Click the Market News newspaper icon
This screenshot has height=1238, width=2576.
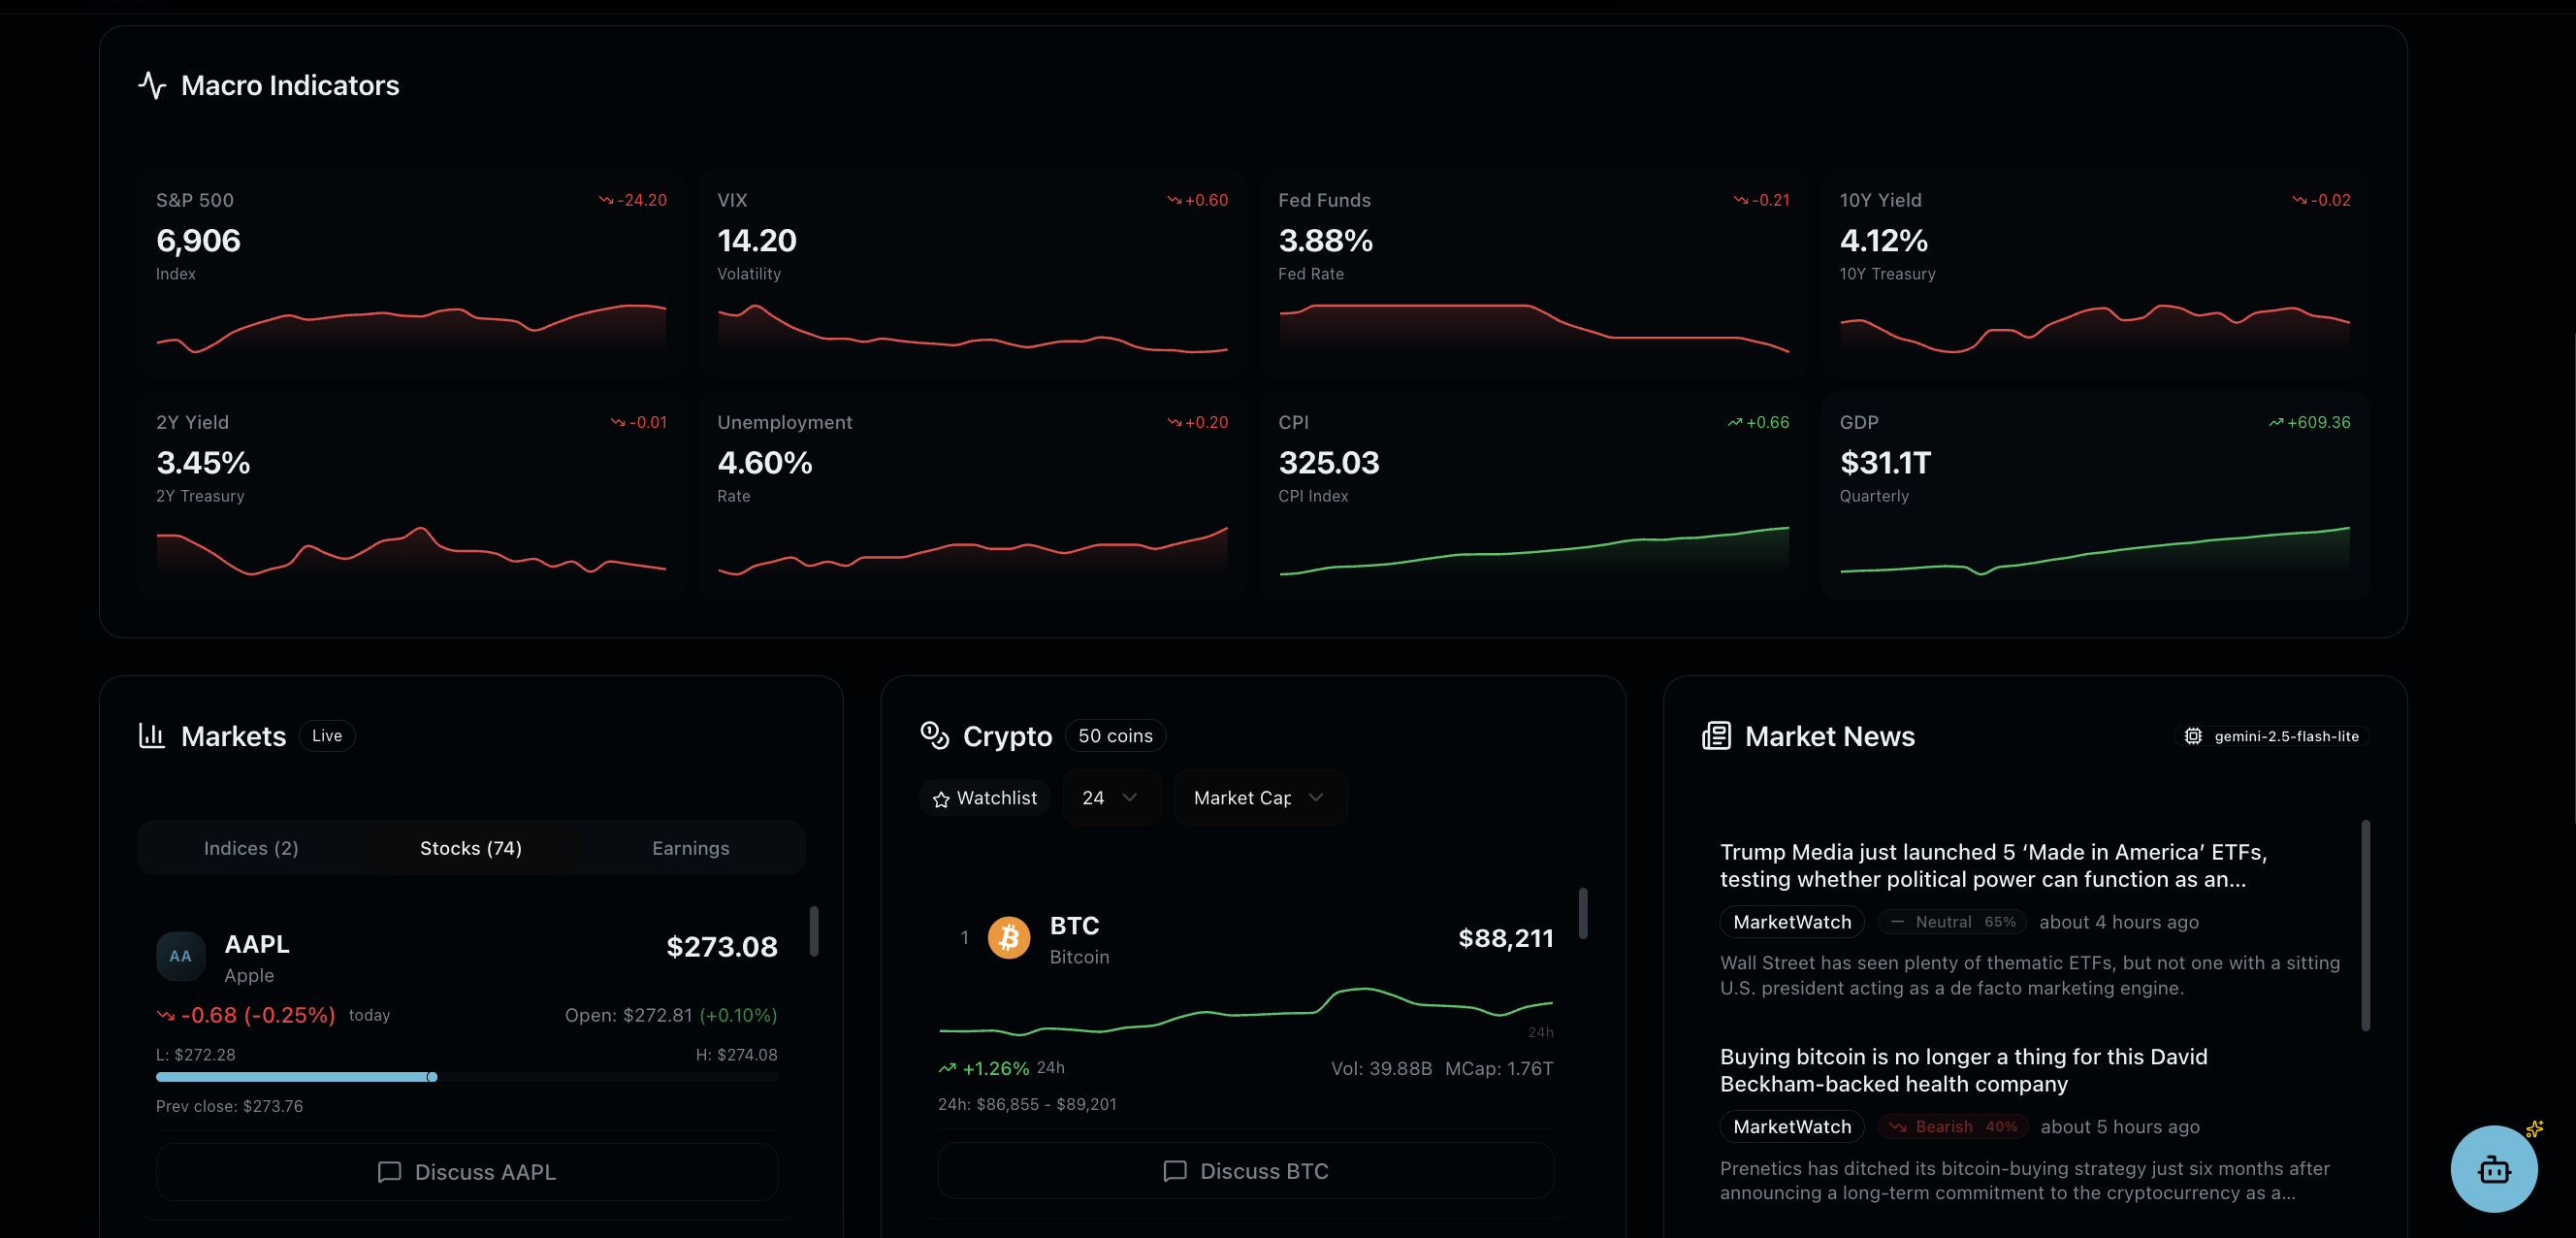(x=1716, y=736)
